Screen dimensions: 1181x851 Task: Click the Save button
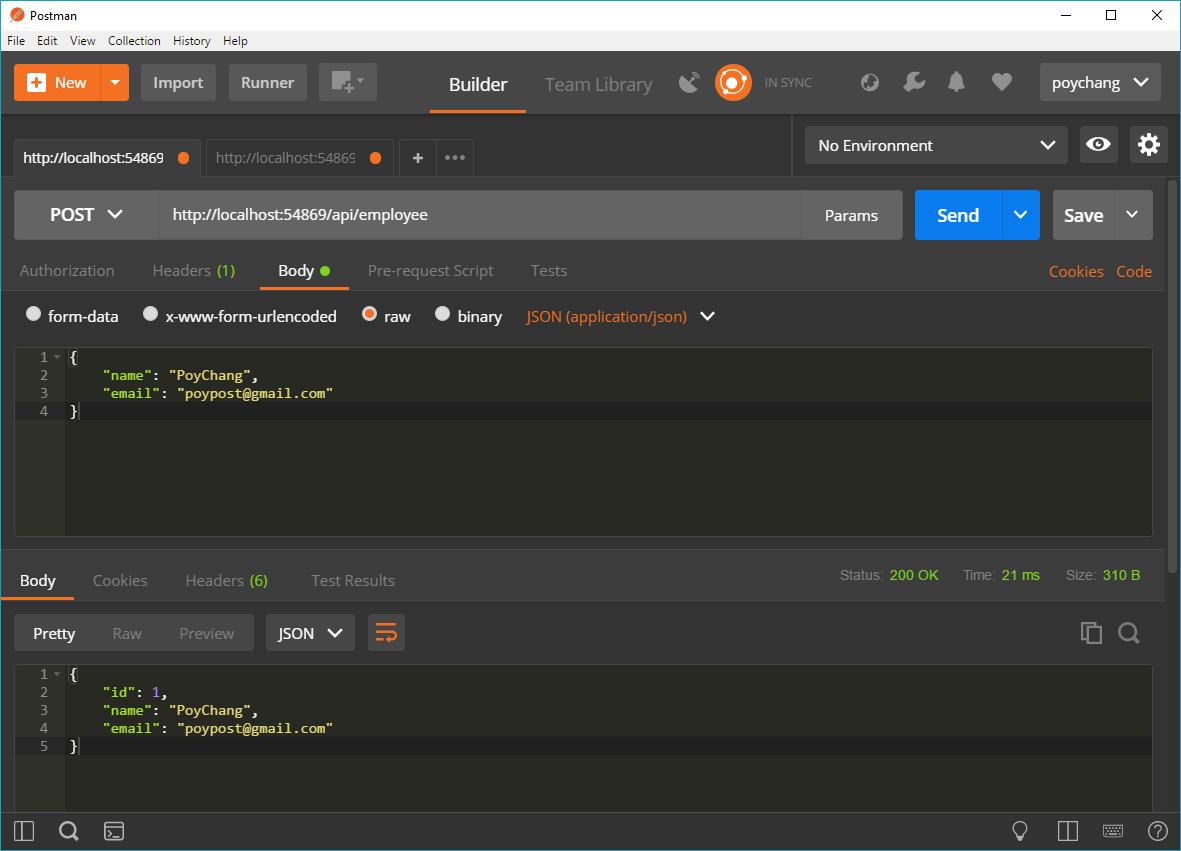1083,215
